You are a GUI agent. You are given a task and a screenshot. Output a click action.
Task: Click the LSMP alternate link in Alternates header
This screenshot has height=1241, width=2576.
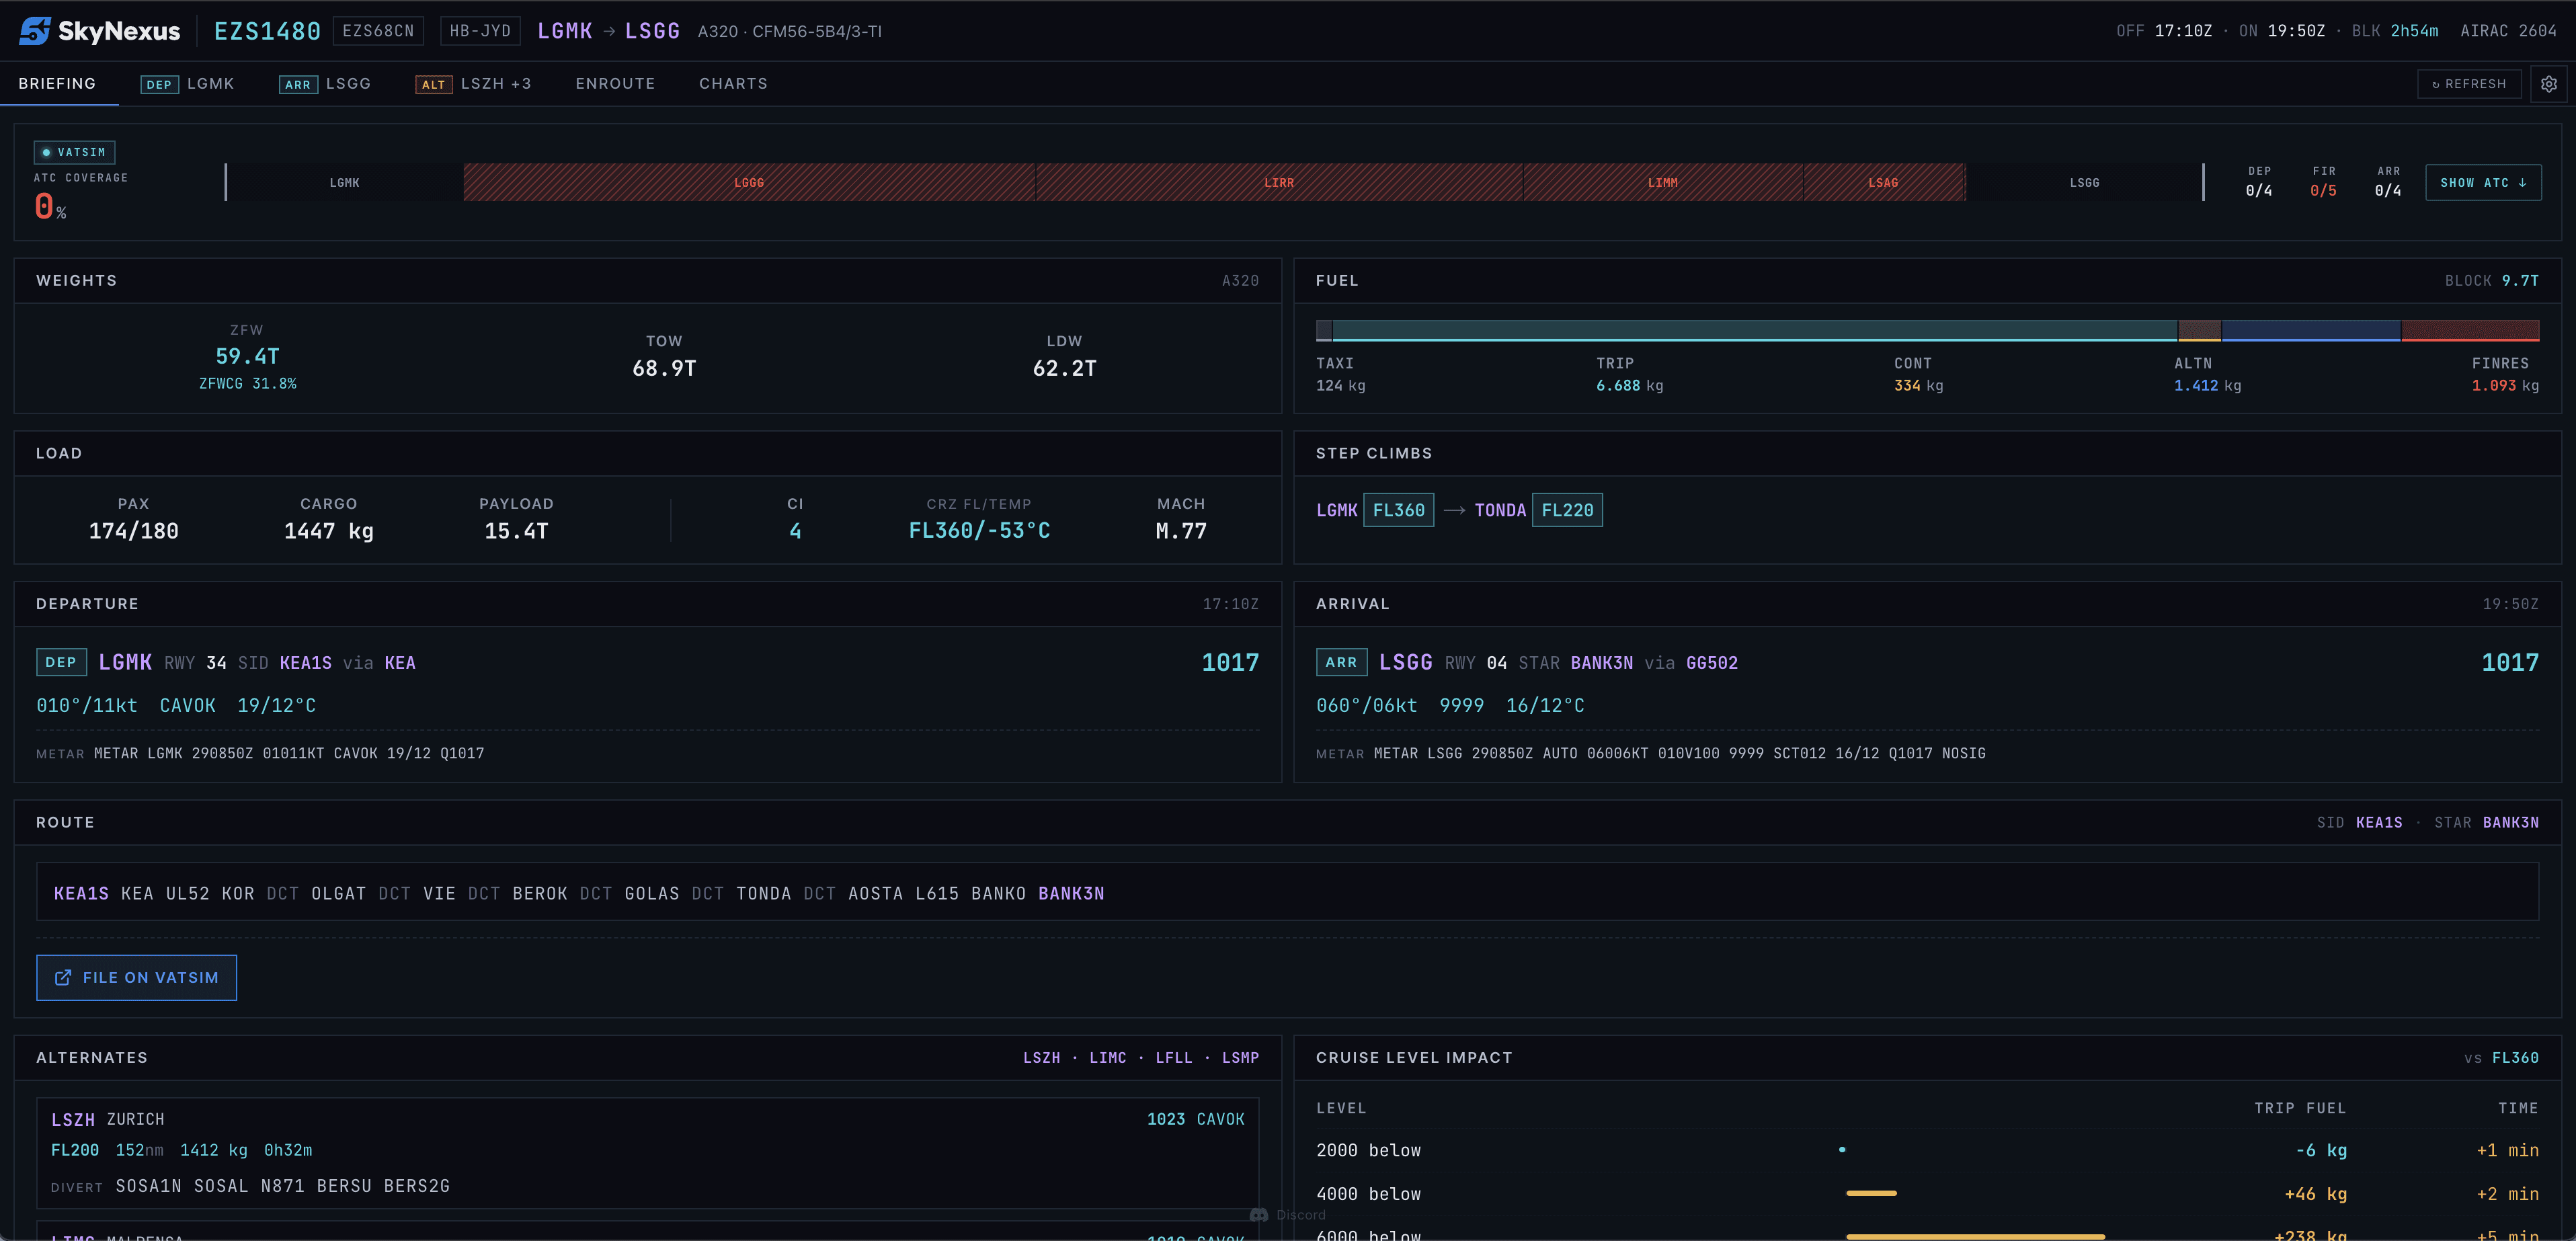click(x=1240, y=1058)
